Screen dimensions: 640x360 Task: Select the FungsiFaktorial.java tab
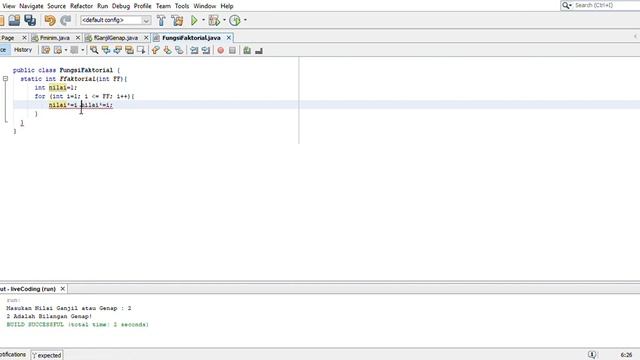(191, 38)
